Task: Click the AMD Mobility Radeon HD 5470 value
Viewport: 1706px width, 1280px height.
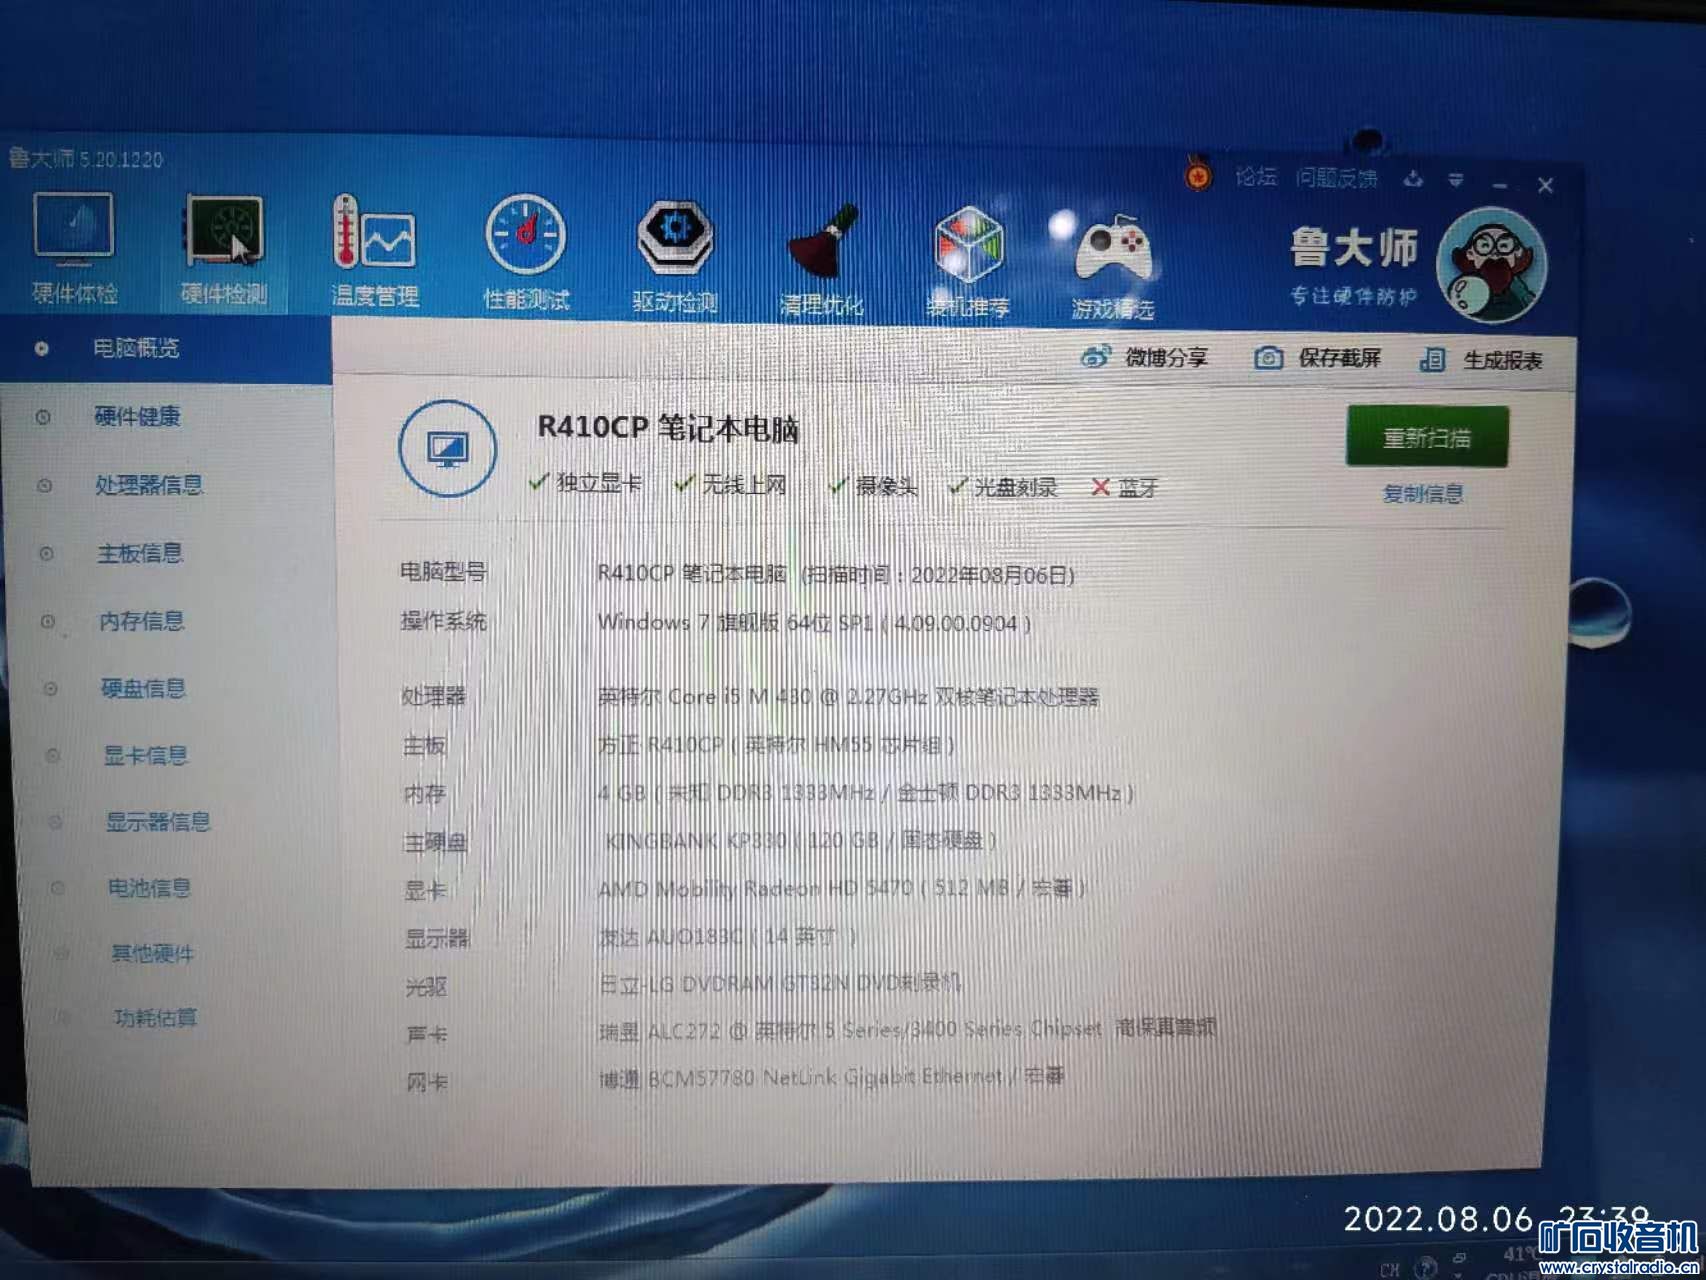Action: coord(842,888)
